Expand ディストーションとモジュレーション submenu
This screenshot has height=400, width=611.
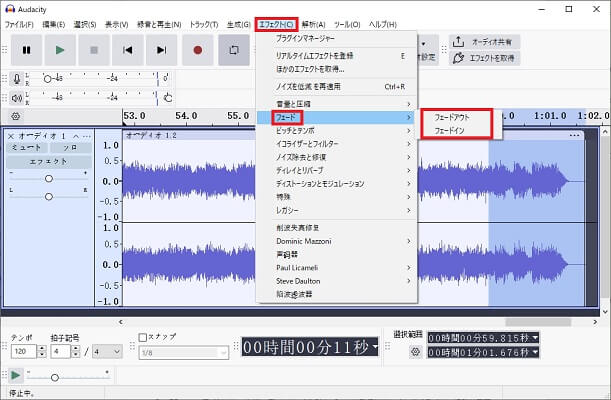click(x=337, y=184)
